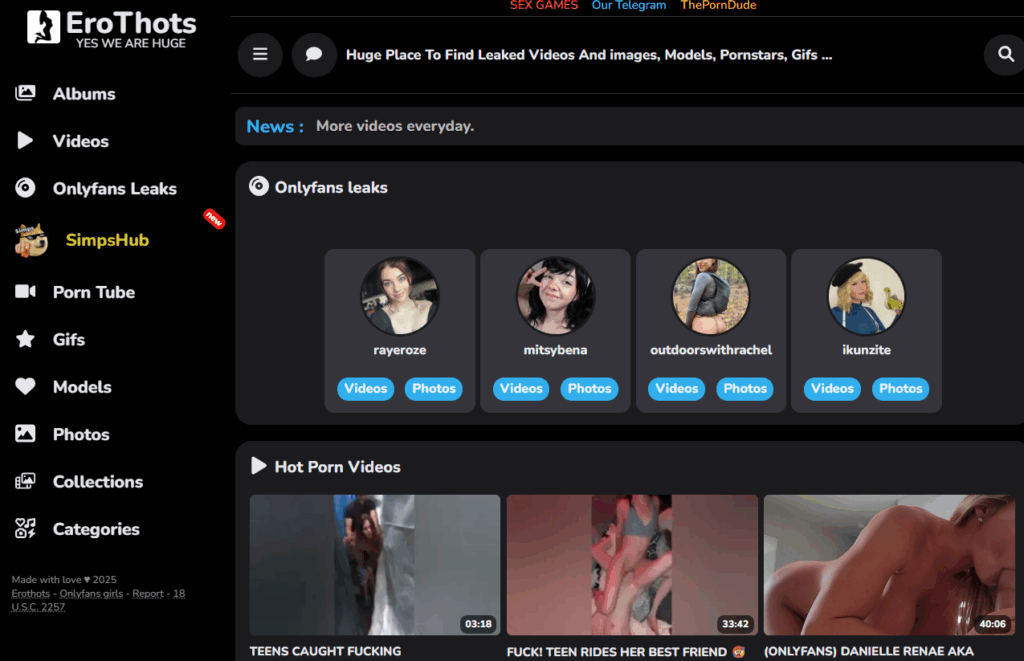The image size is (1024, 661).
Task: Click the Videos play icon in sidebar
Action: click(25, 140)
